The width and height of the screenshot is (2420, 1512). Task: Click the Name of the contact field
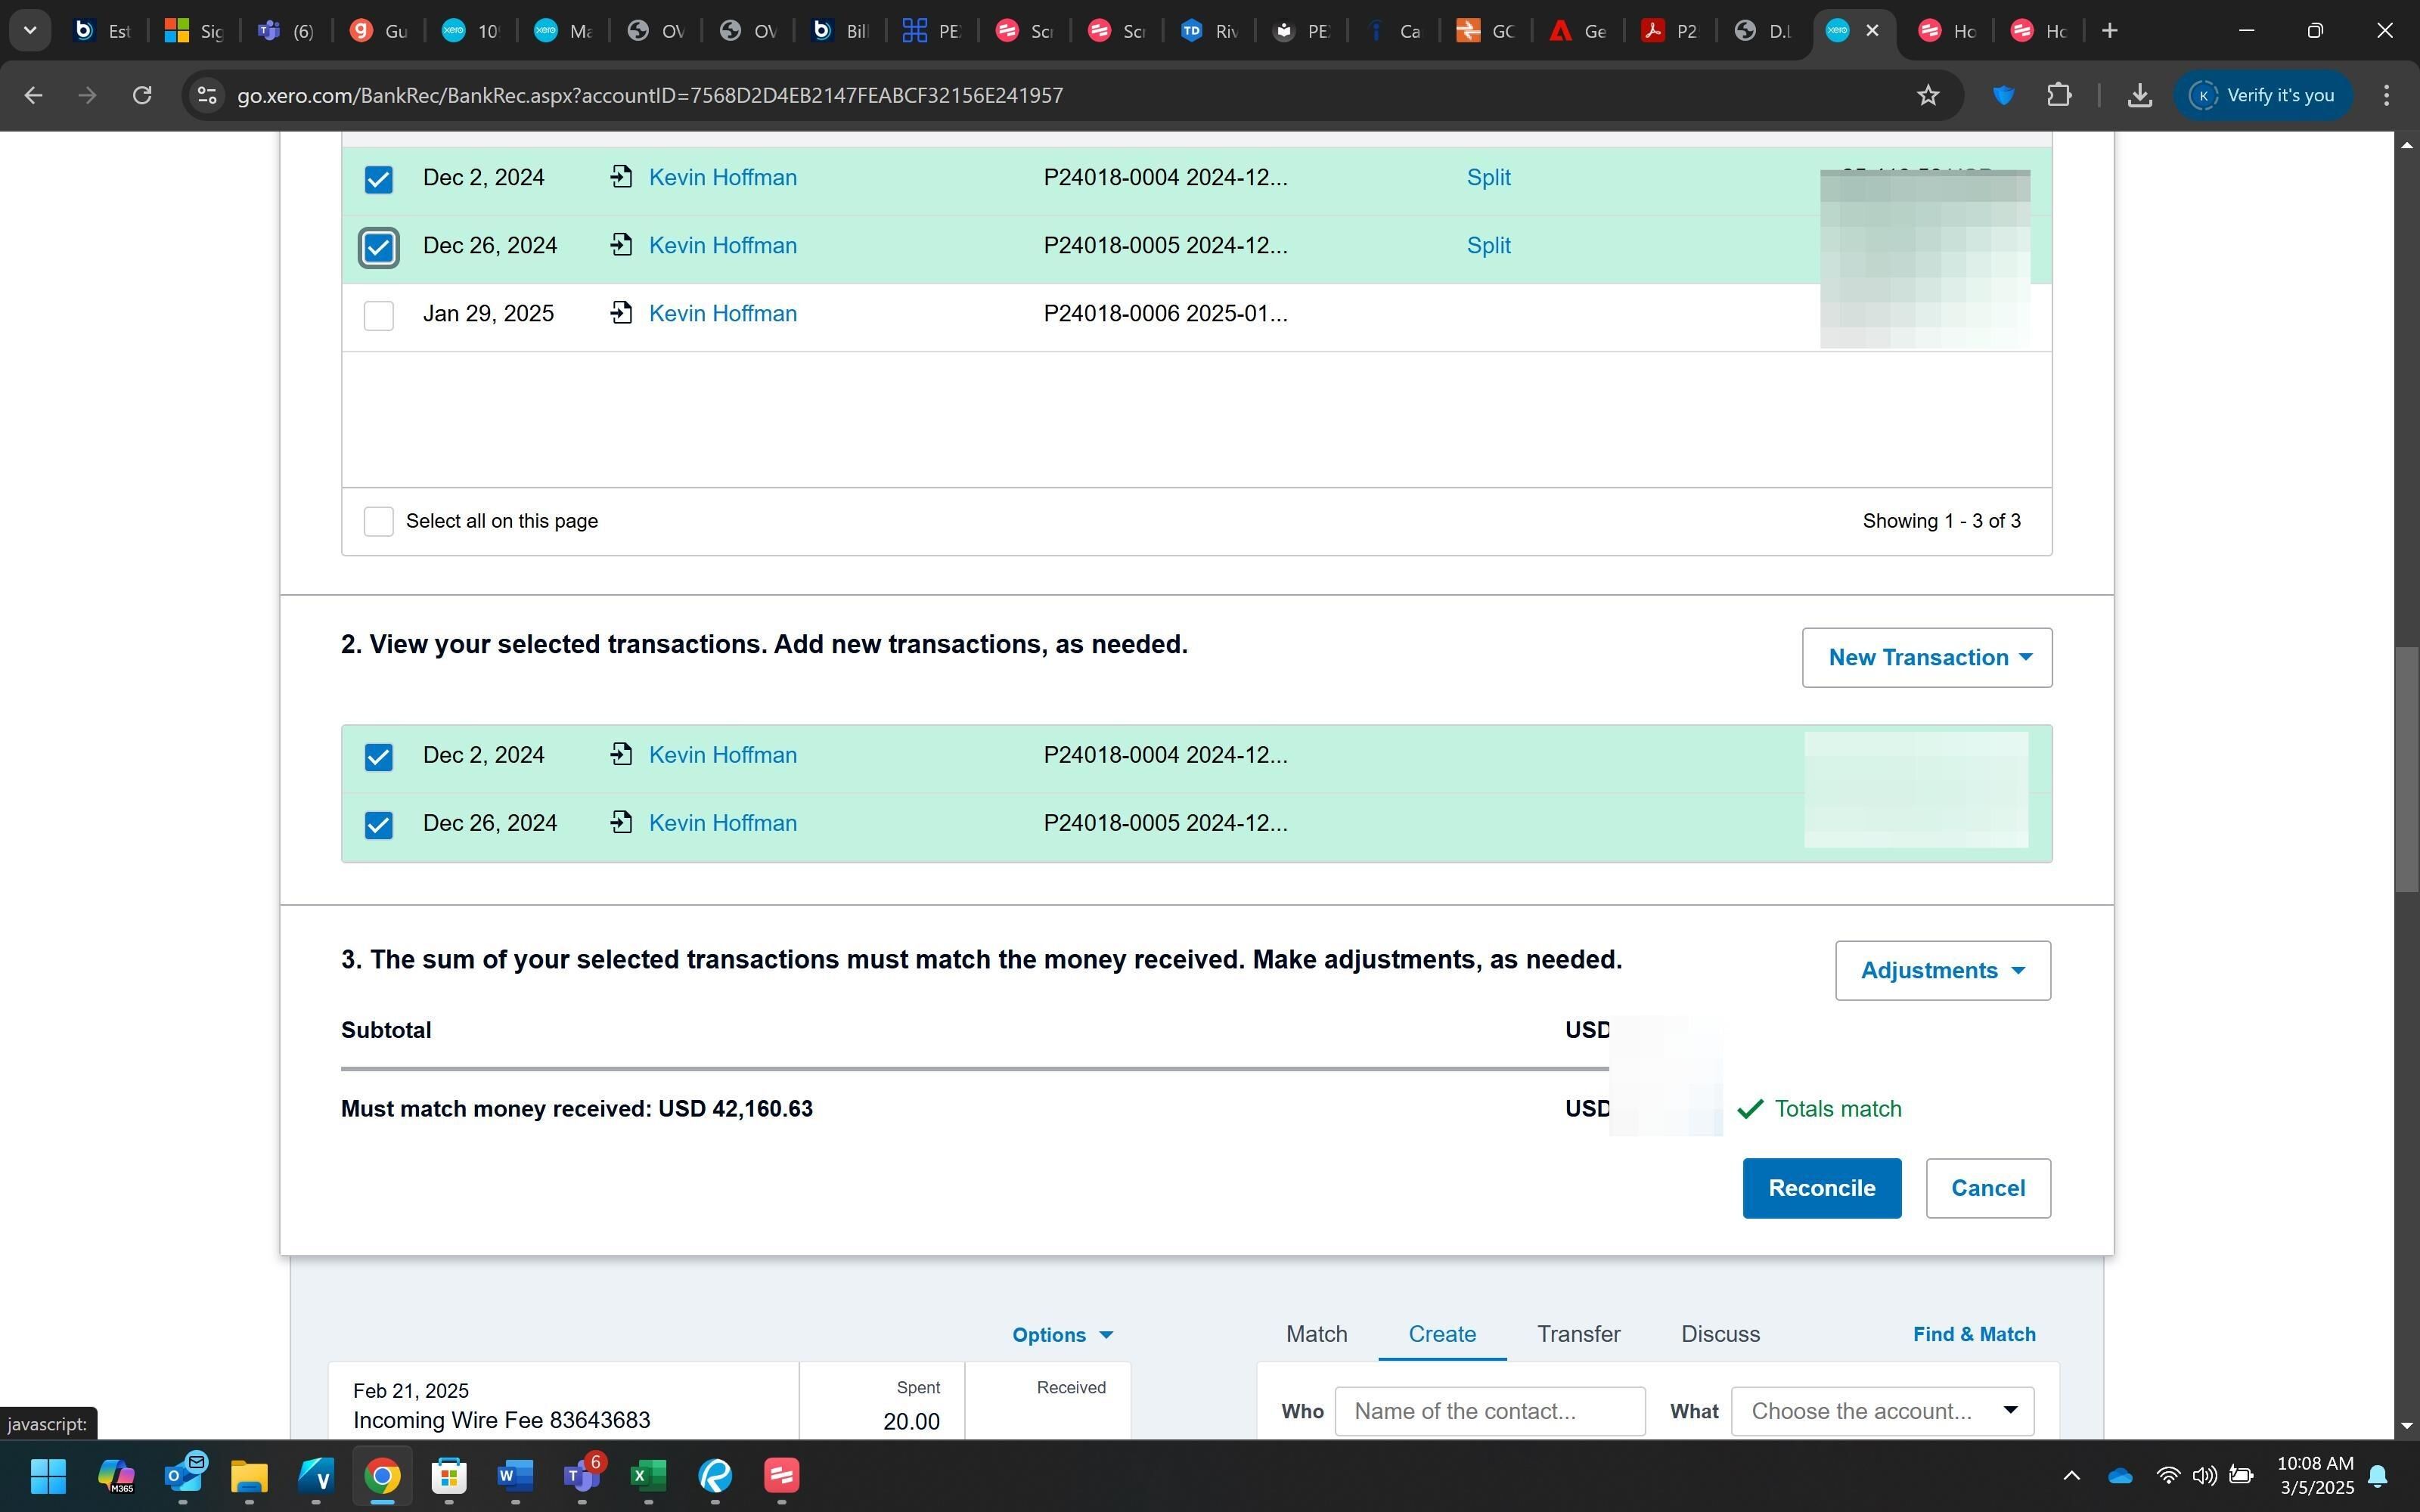click(1489, 1411)
